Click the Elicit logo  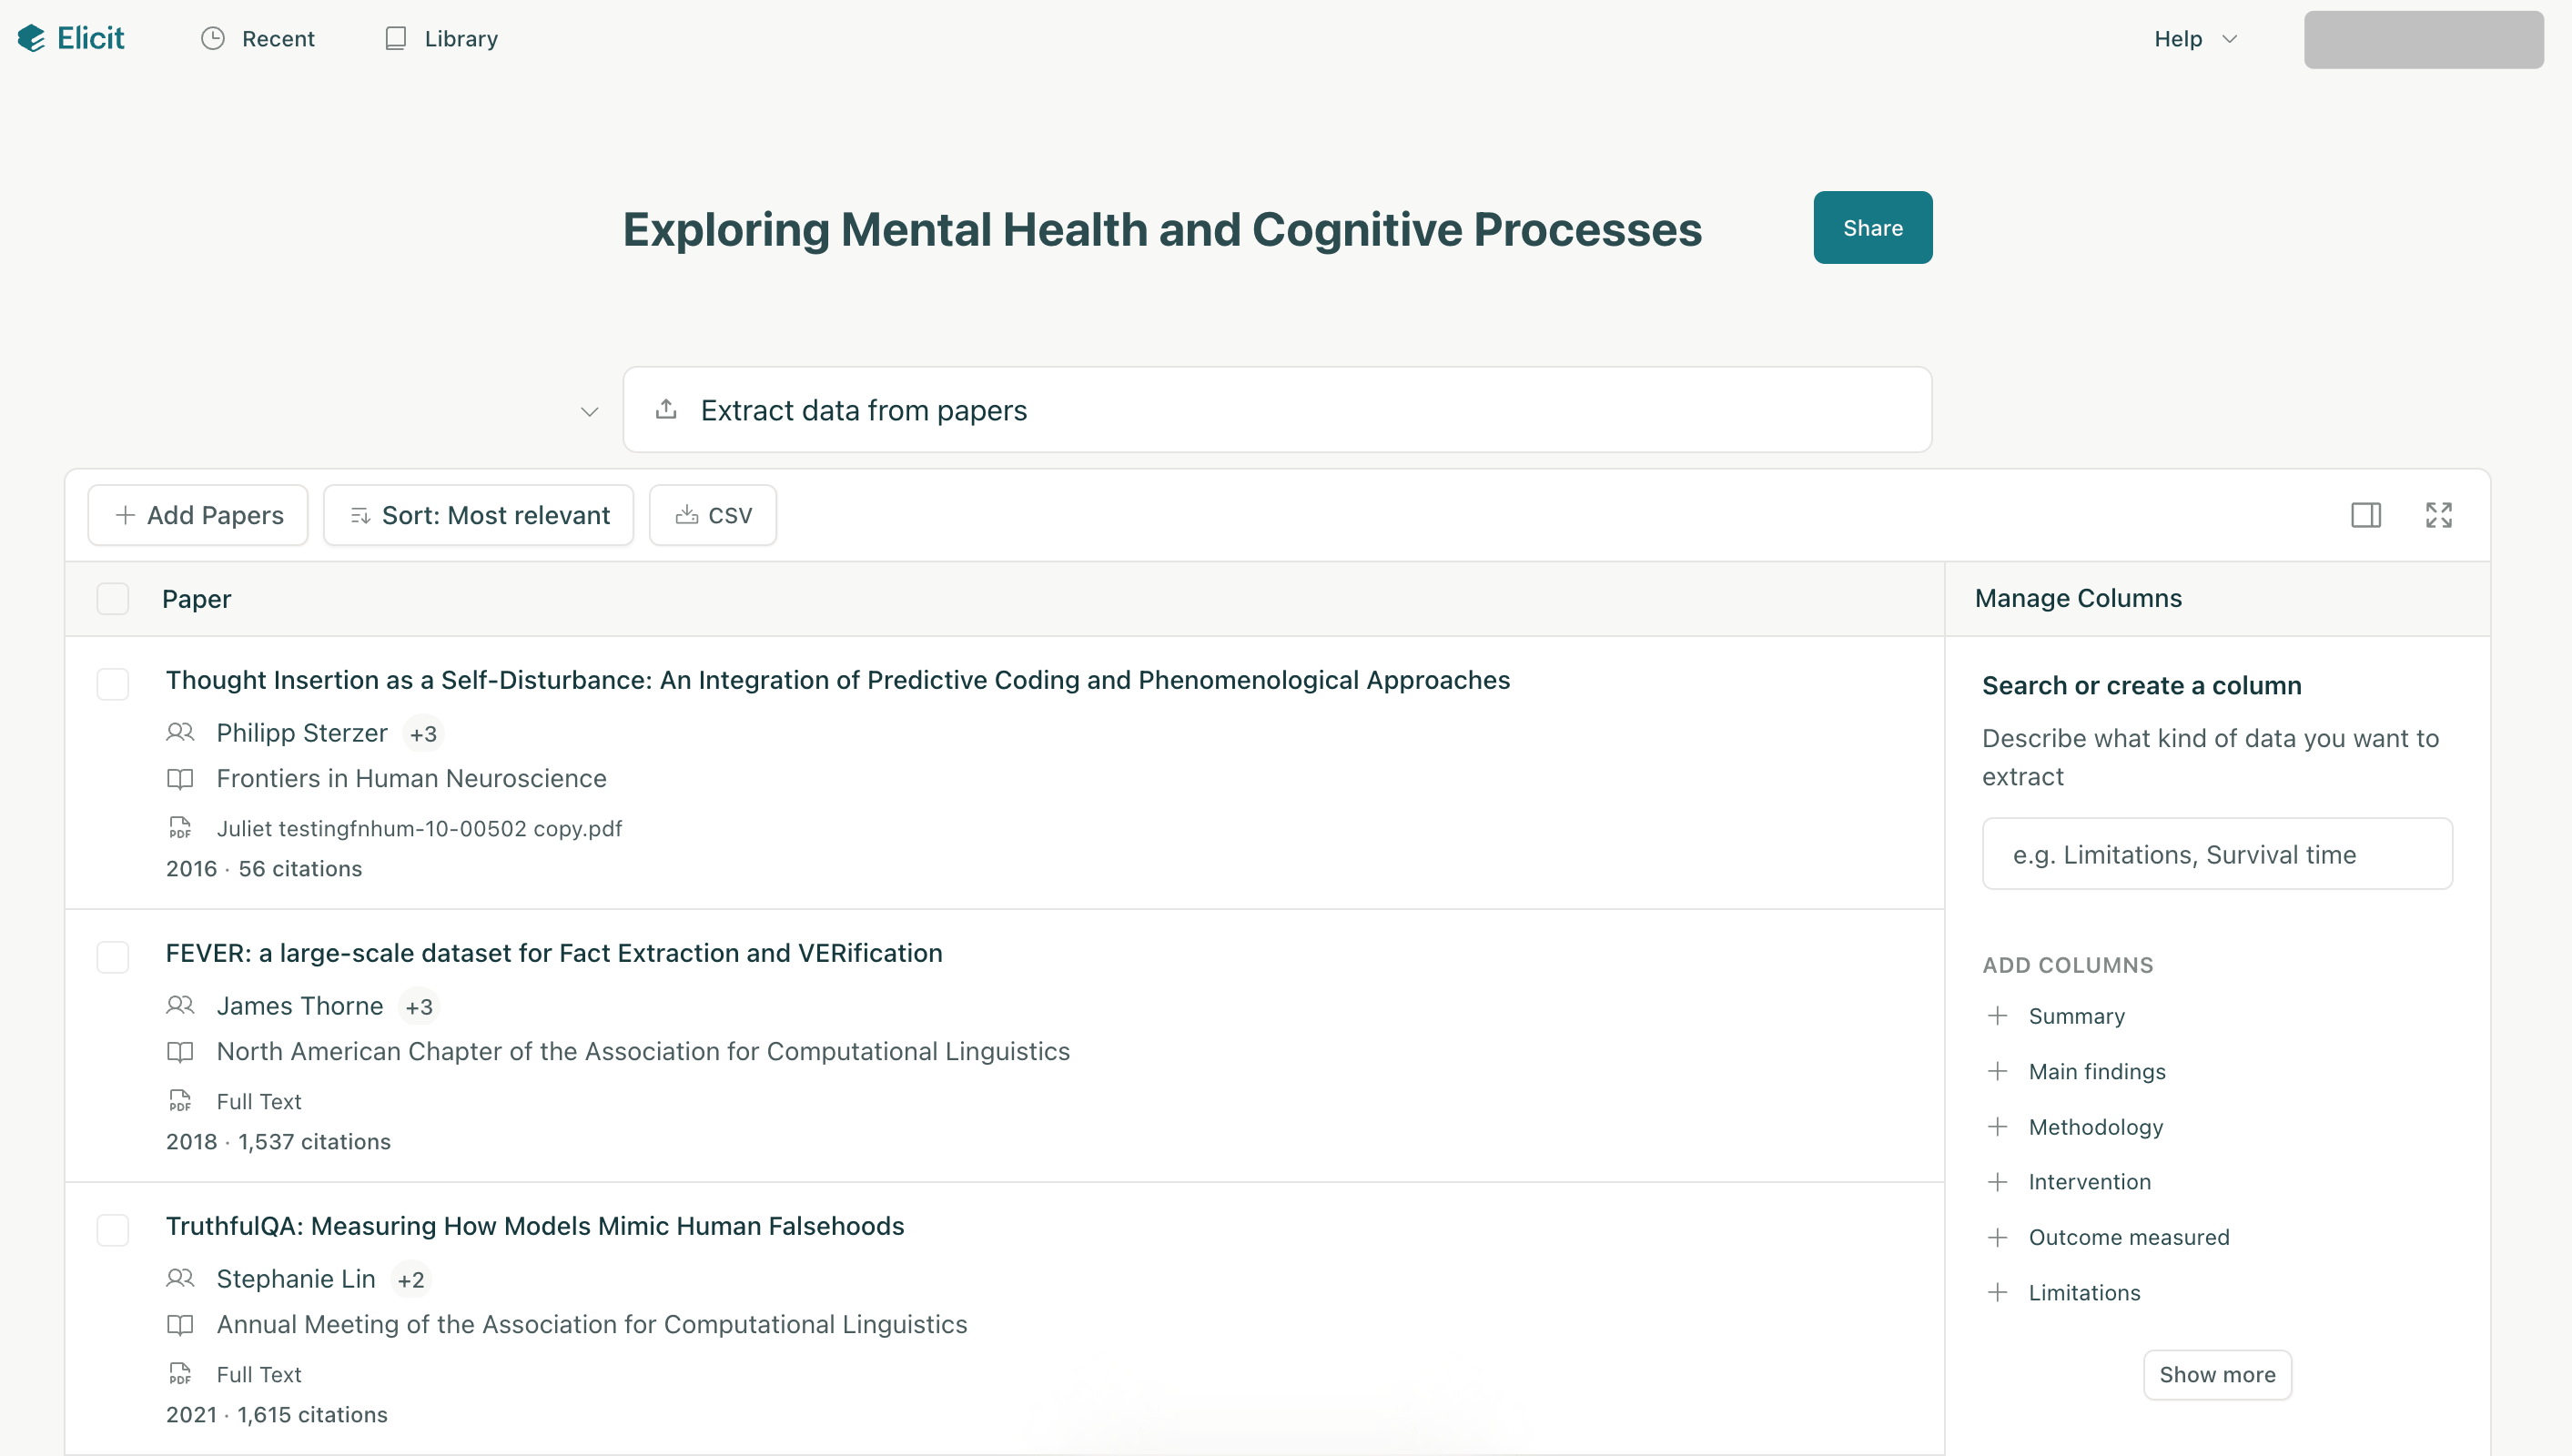(x=71, y=38)
